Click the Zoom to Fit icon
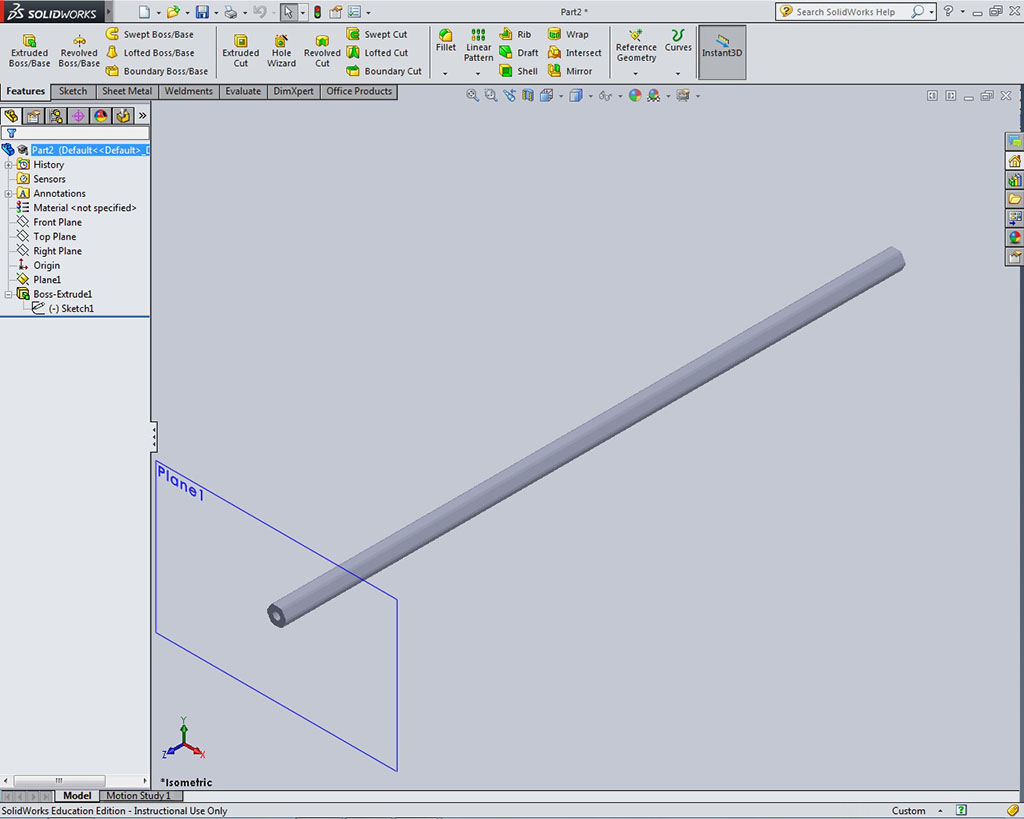 pos(473,96)
